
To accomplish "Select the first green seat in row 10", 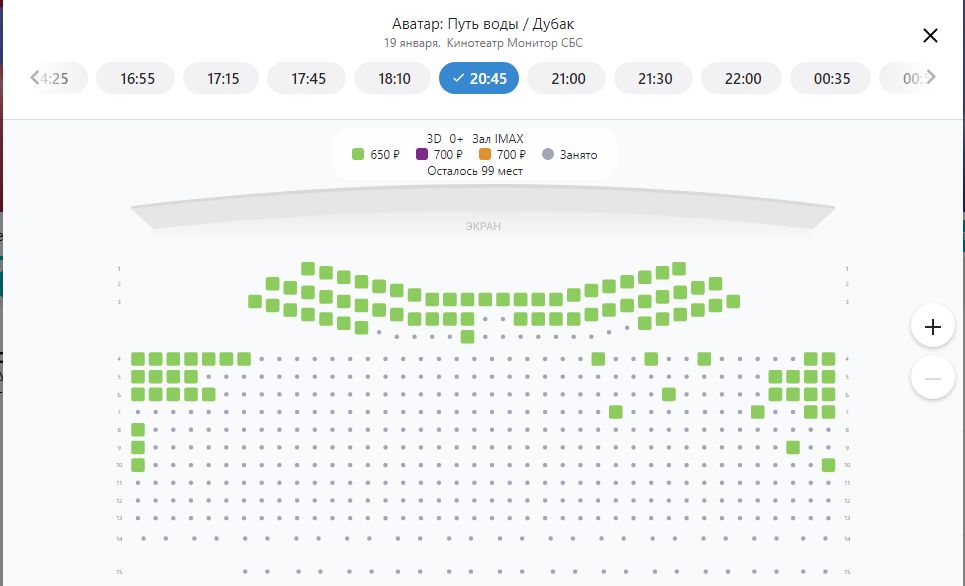I will tap(138, 465).
